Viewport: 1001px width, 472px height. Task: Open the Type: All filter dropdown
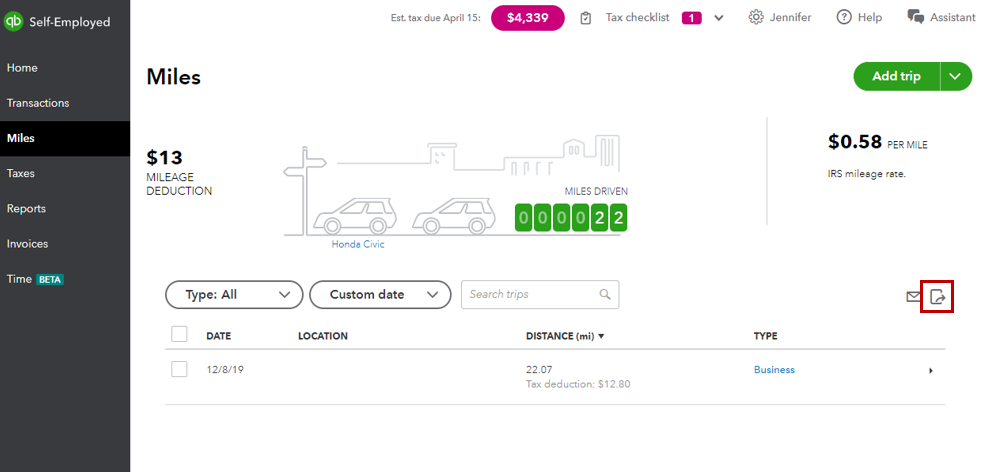pyautogui.click(x=234, y=294)
